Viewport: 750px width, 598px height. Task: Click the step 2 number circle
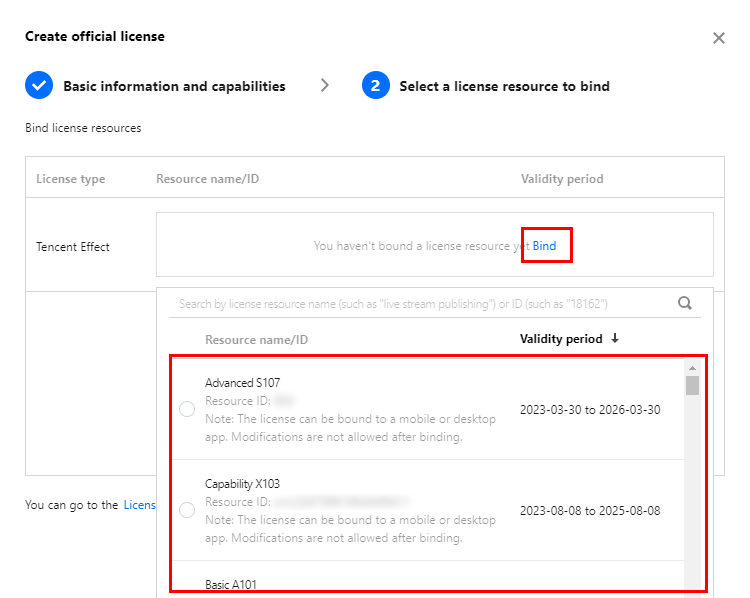click(375, 85)
